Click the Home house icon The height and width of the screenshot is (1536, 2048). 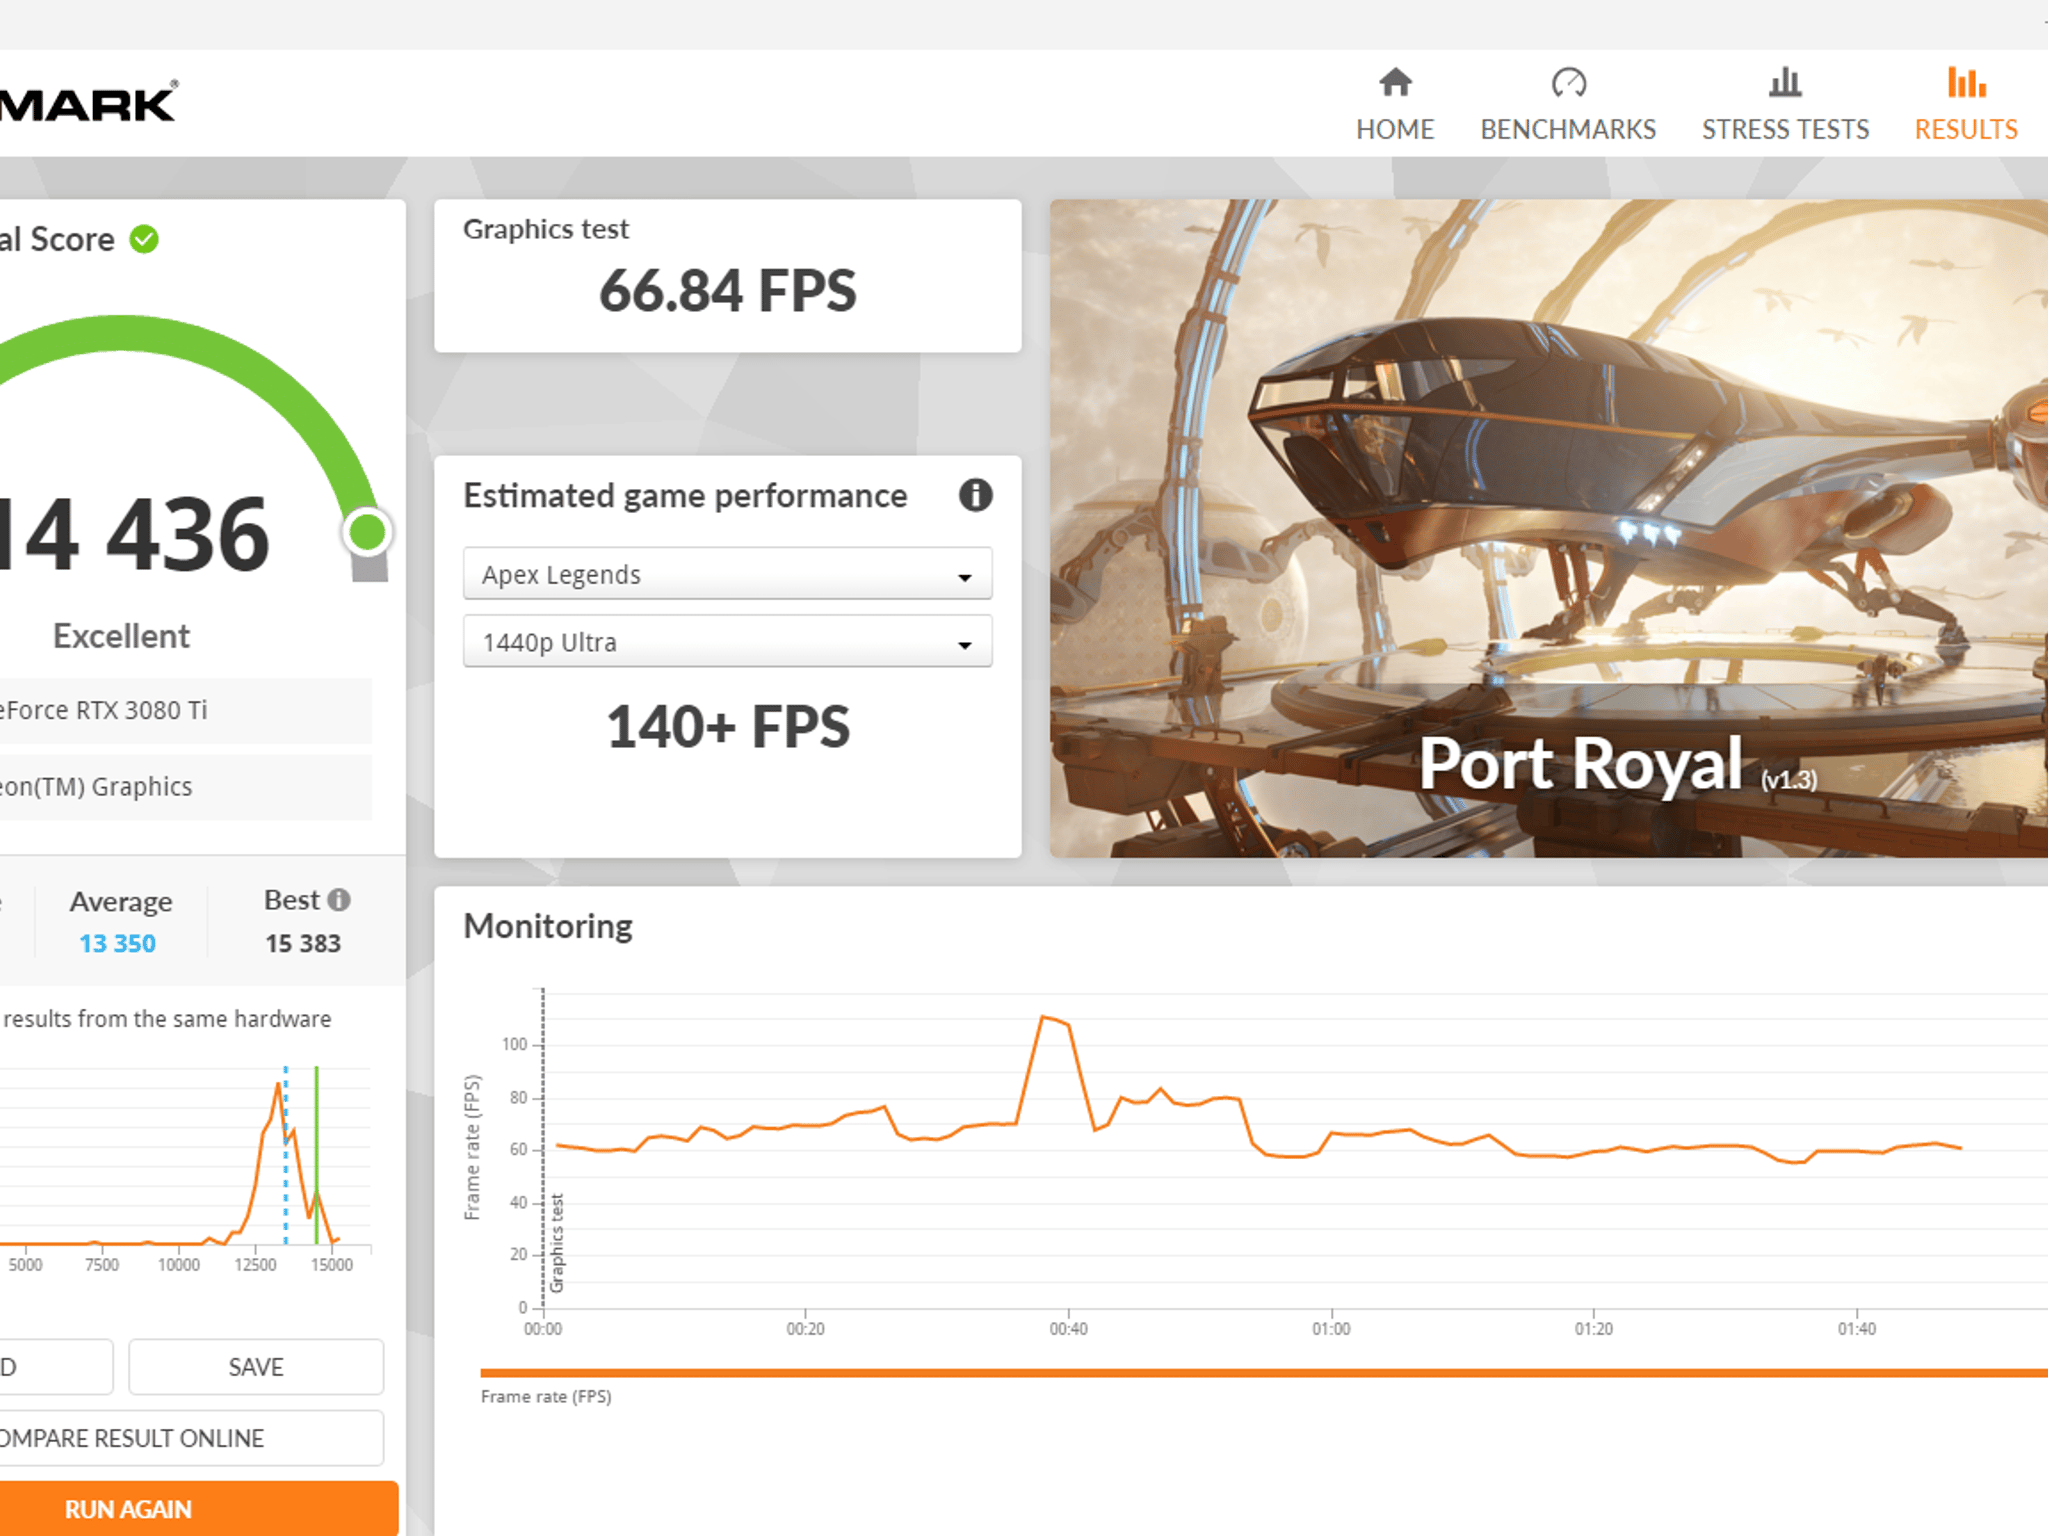click(x=1395, y=83)
